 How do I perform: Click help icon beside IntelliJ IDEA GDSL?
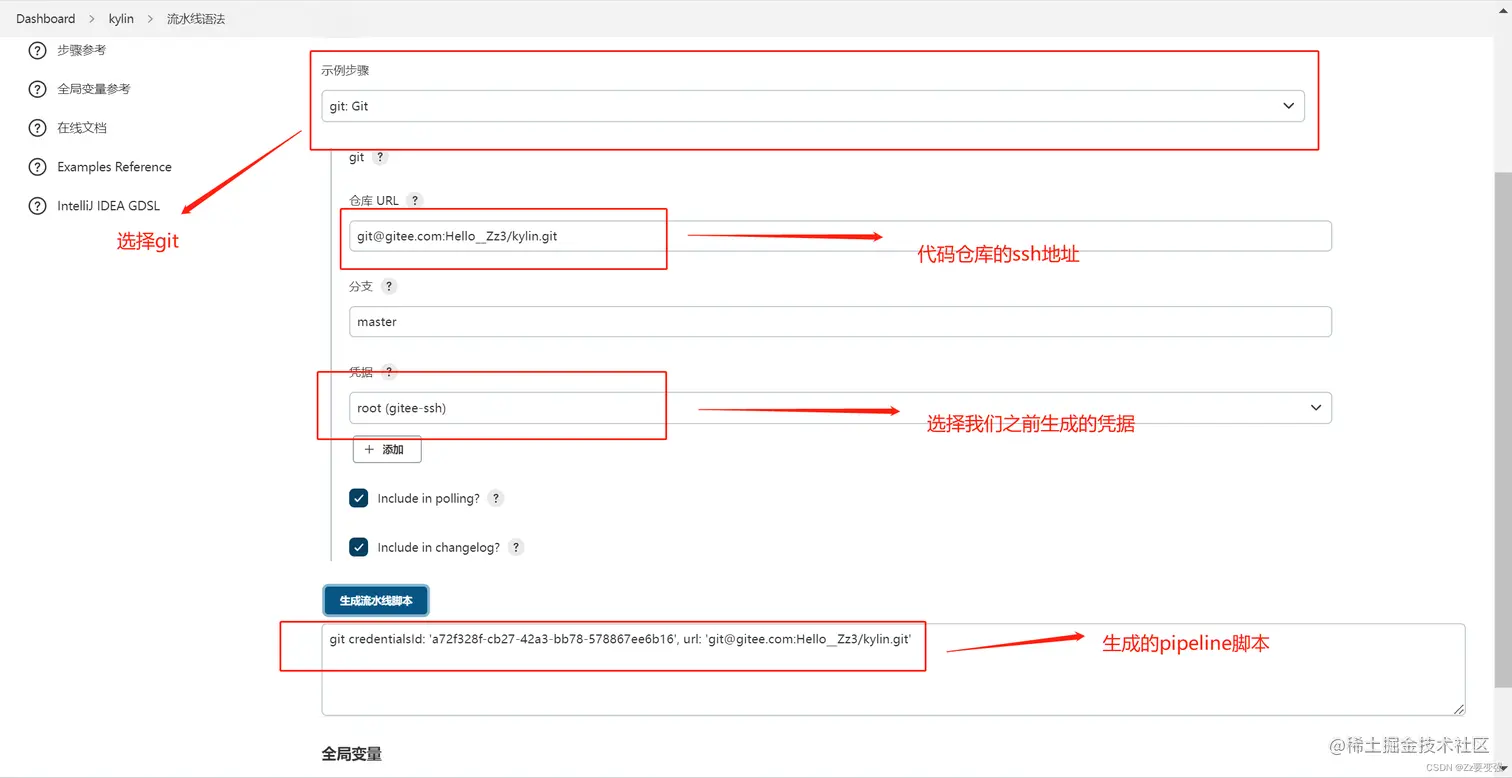(38, 206)
